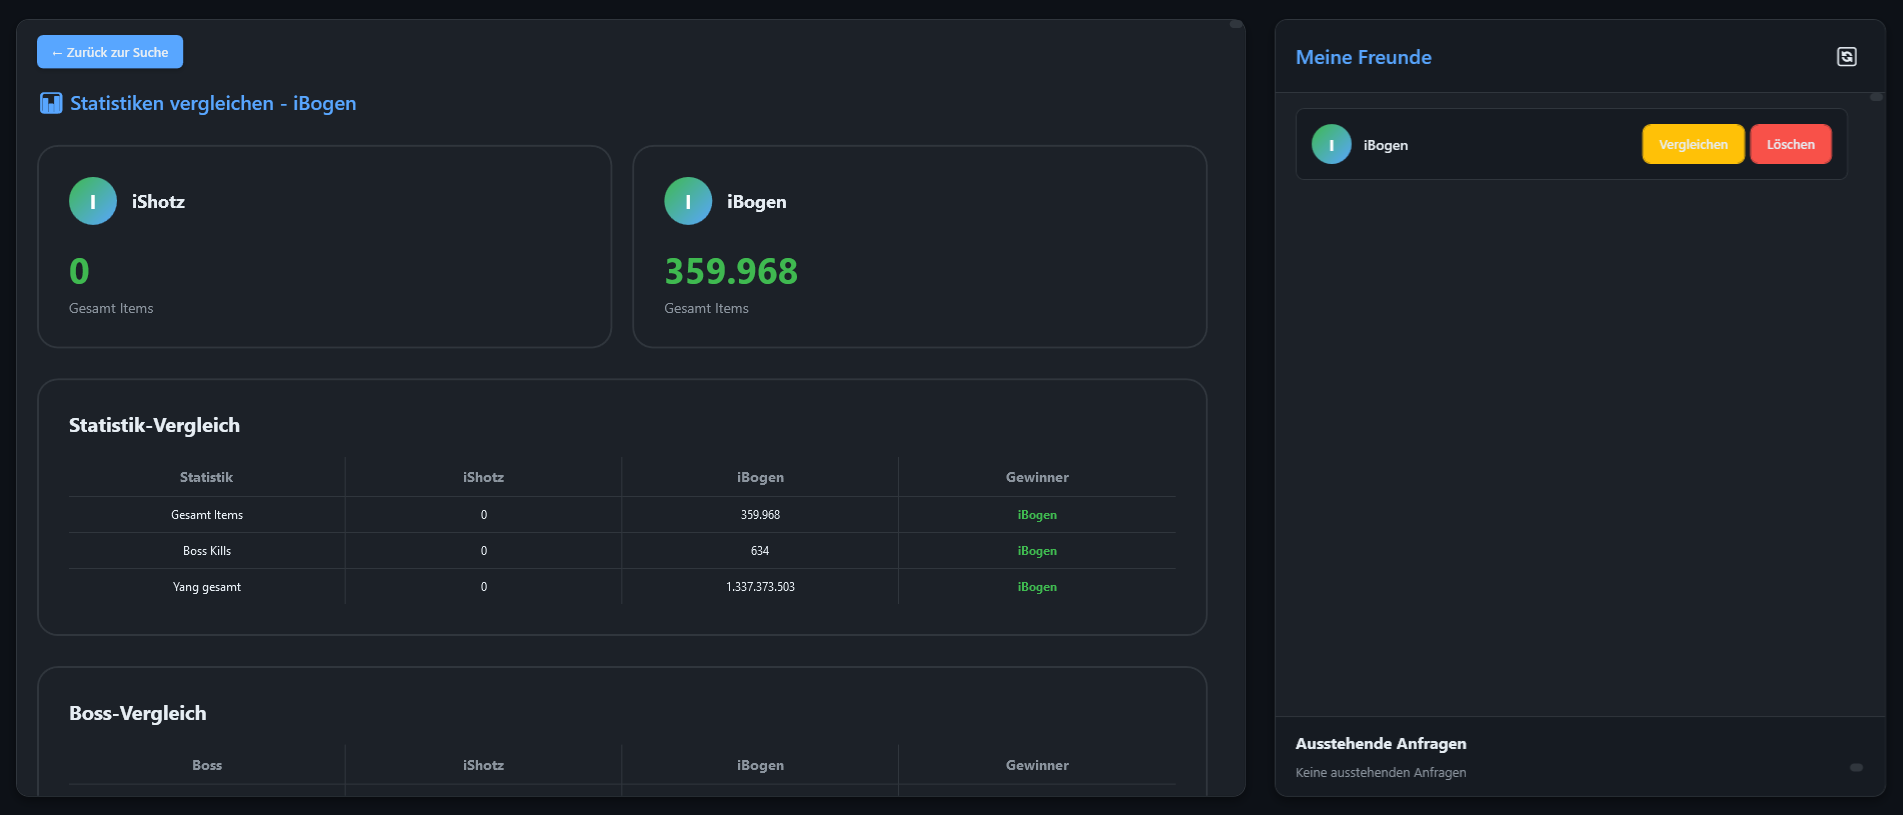Click the green iBogen winner for Gesamt Items

[1037, 515]
